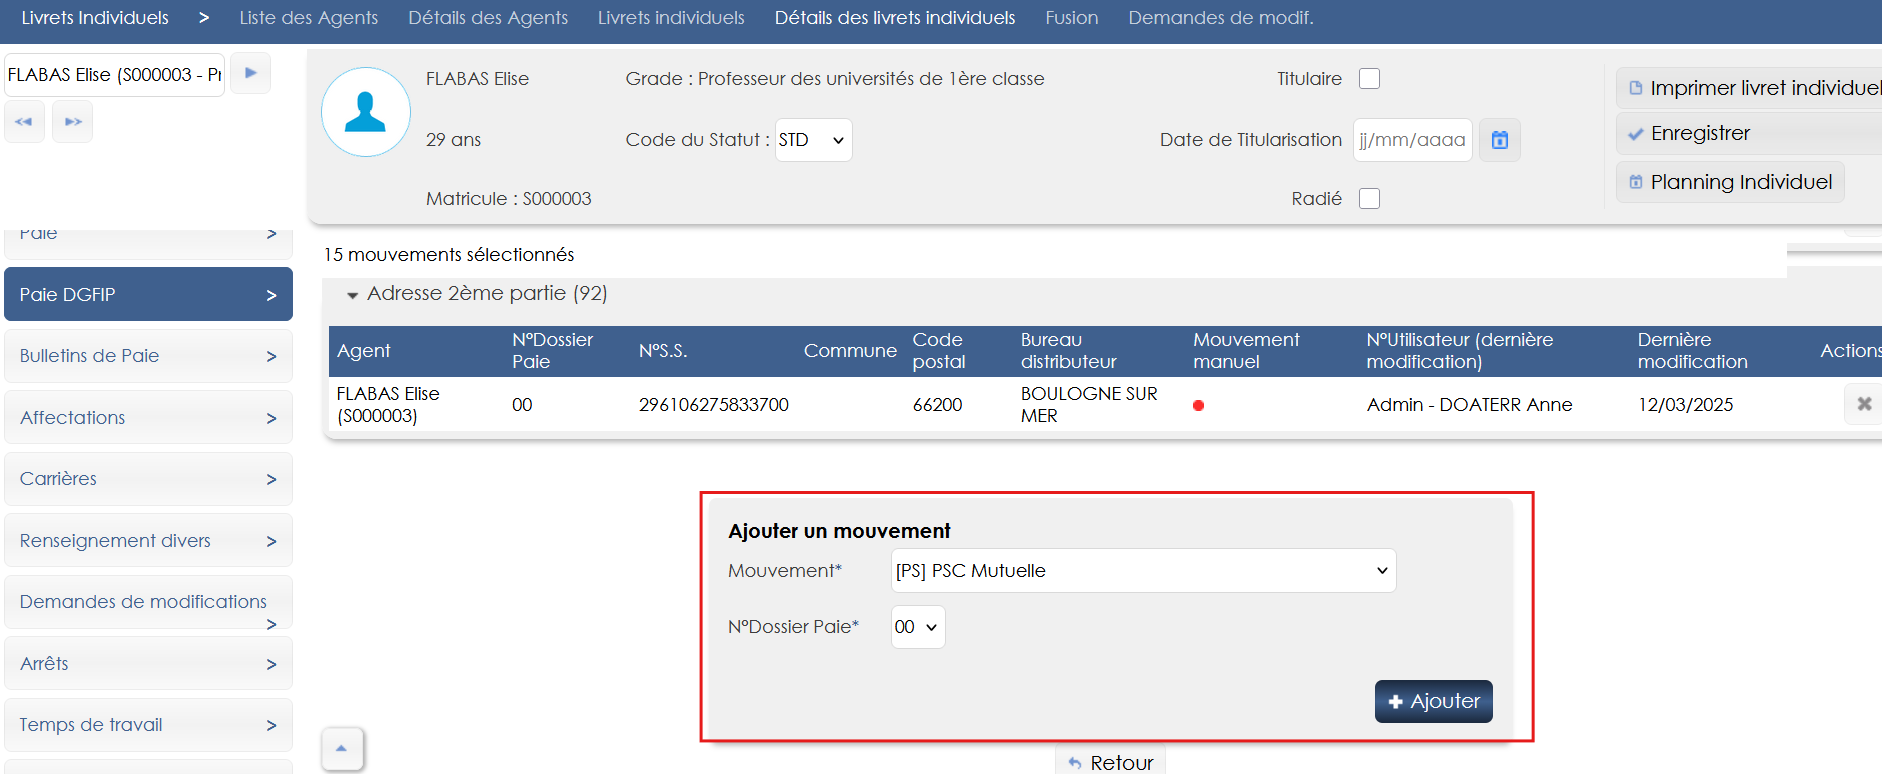The height and width of the screenshot is (774, 1882).
Task: Open the Fusion tab
Action: pos(1071,18)
